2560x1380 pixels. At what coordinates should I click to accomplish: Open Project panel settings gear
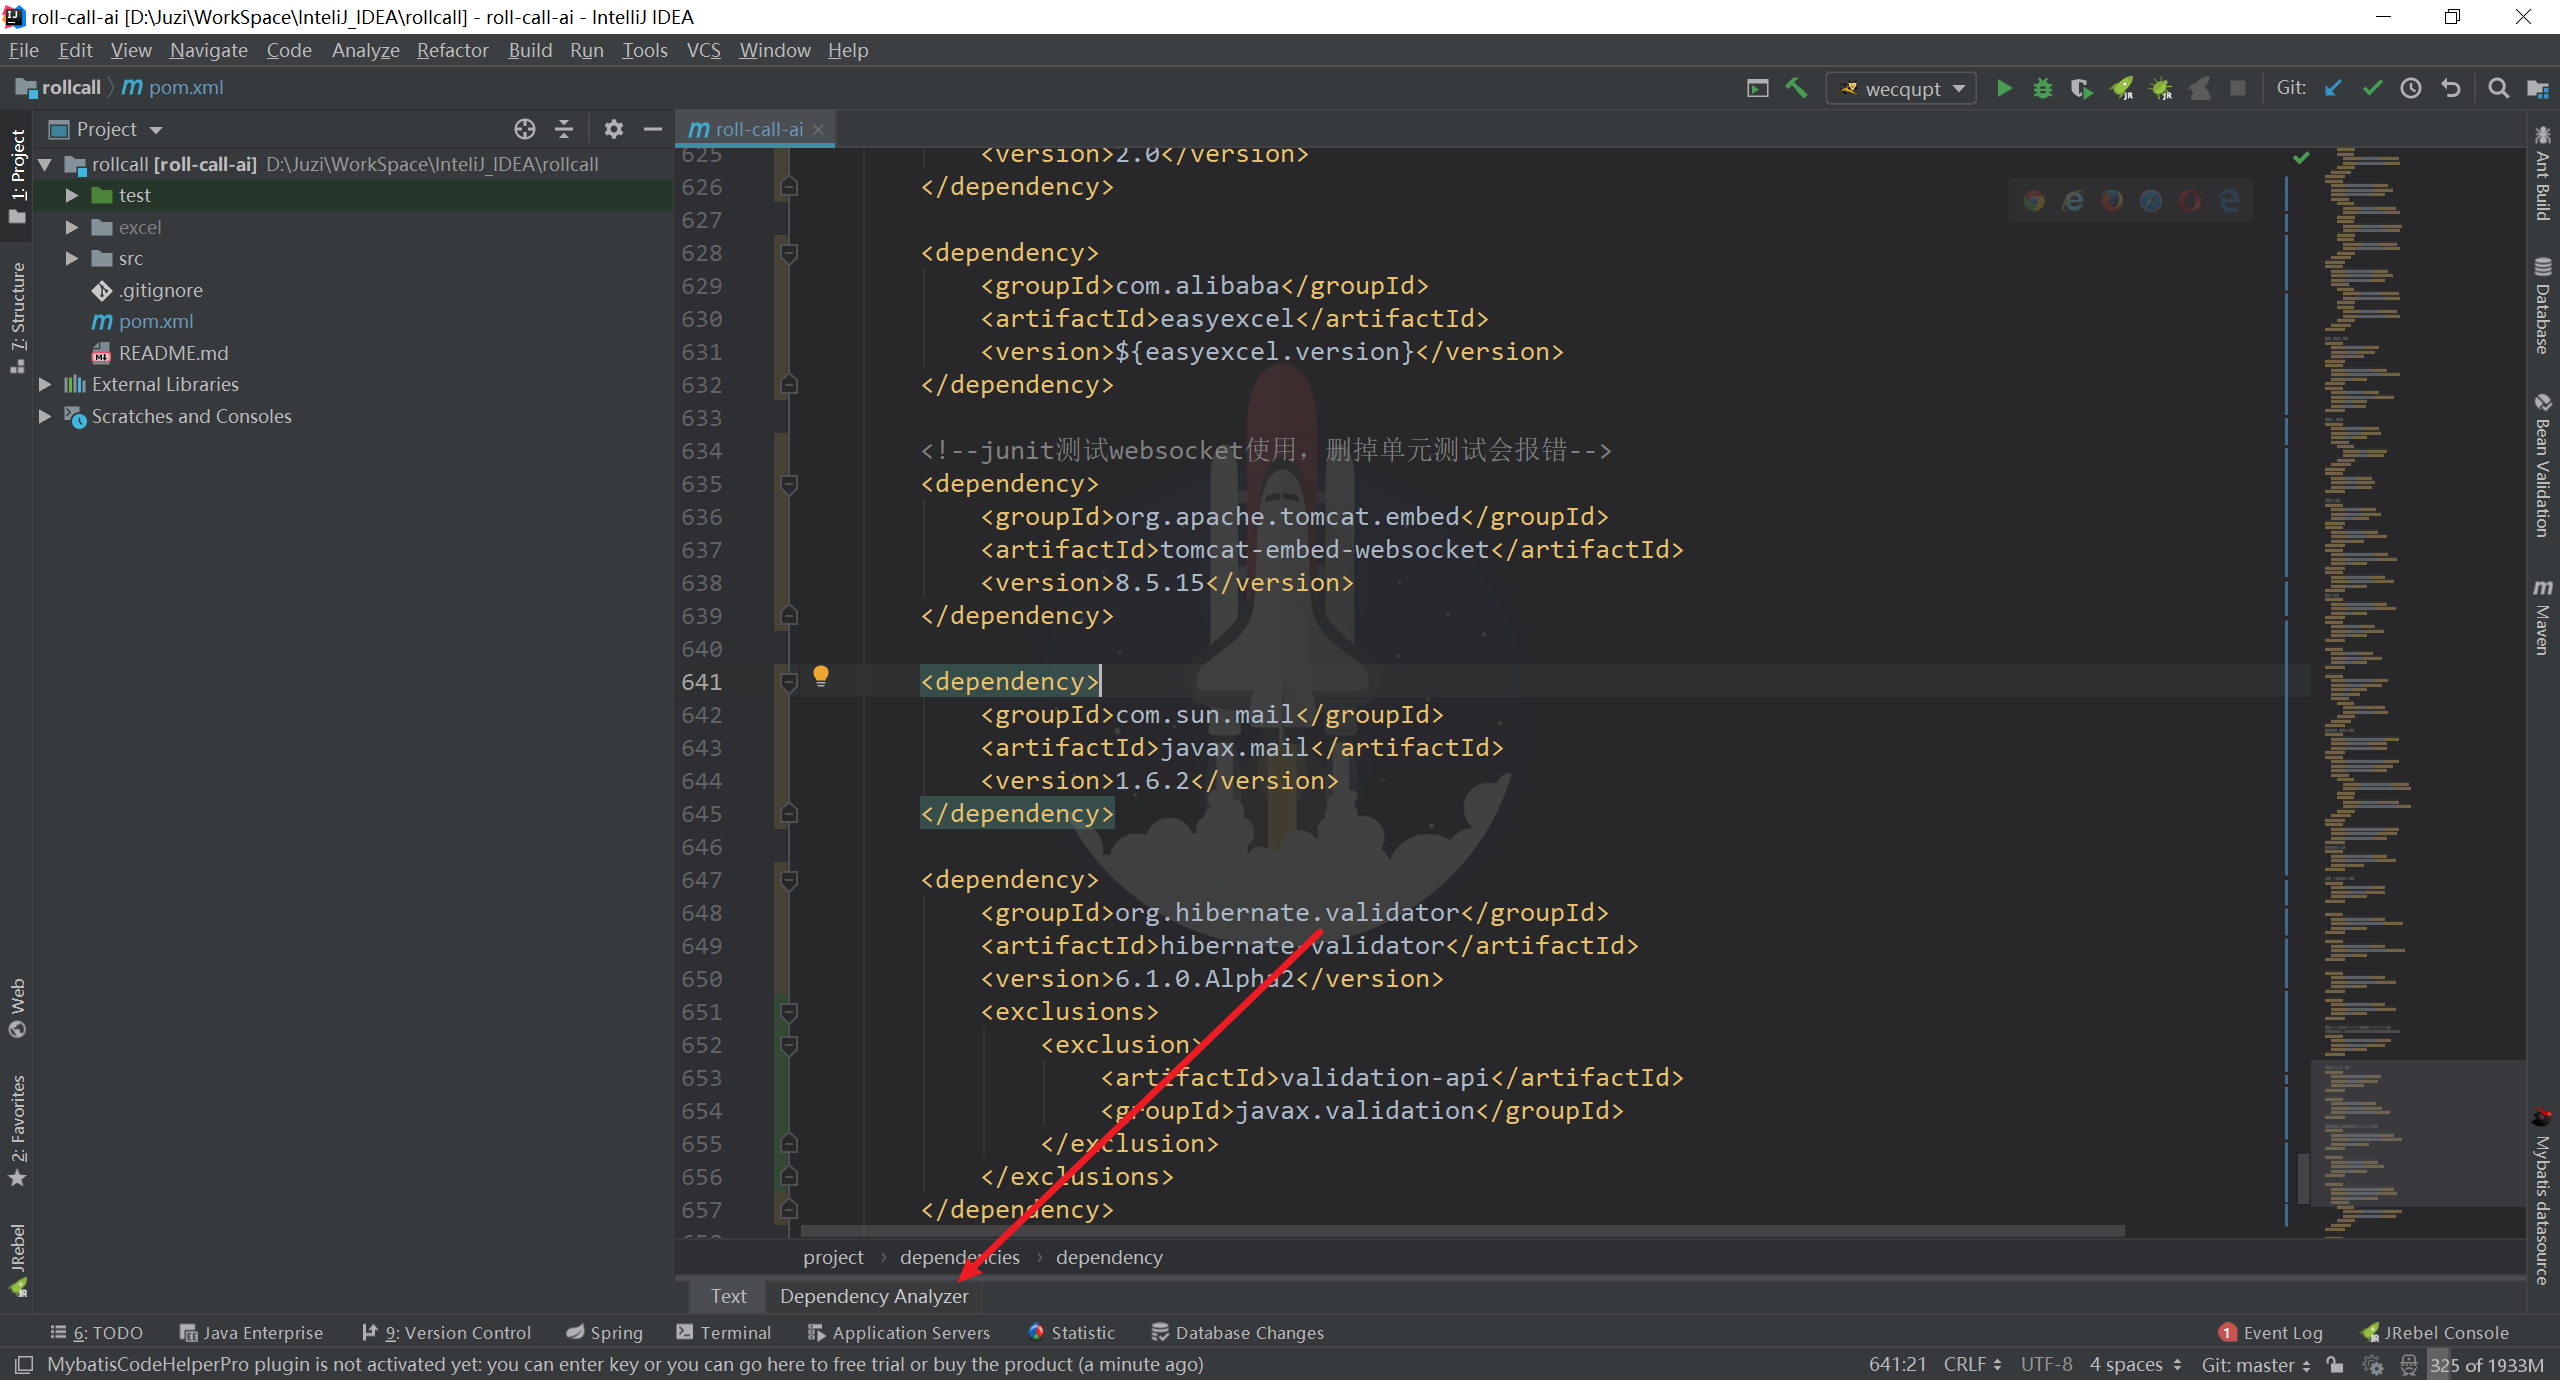click(613, 129)
